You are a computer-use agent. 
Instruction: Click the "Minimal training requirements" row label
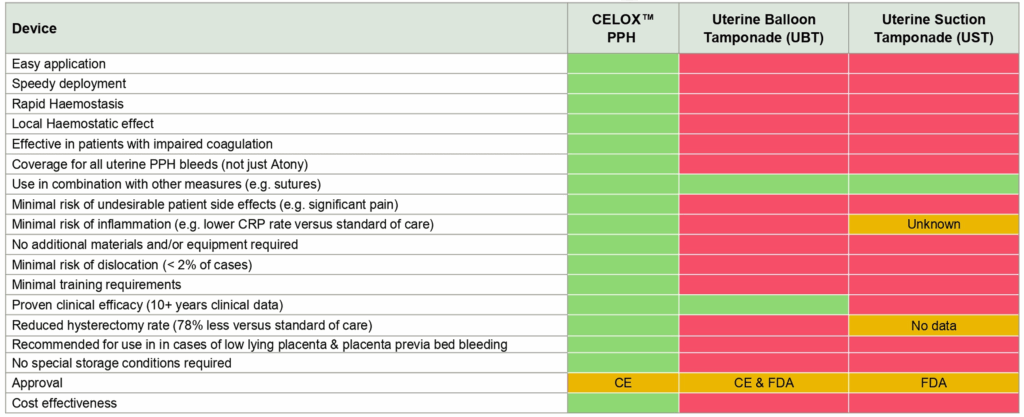coord(98,284)
